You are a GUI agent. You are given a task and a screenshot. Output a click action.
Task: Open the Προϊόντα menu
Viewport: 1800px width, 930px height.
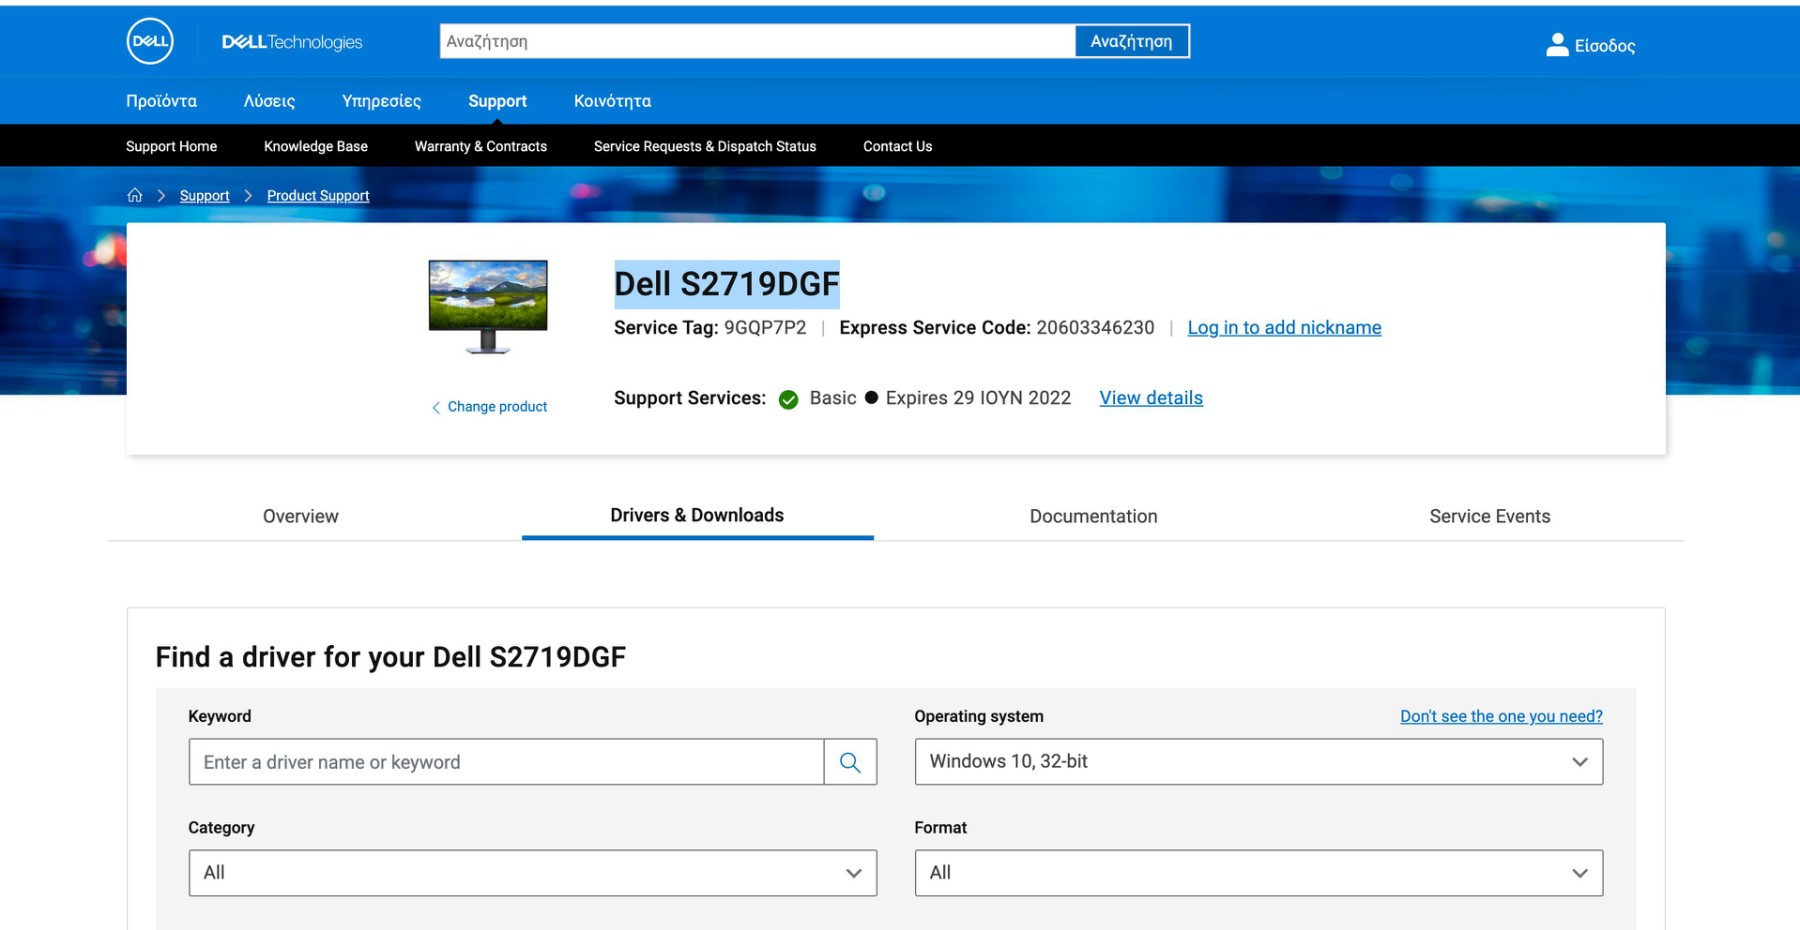(161, 101)
